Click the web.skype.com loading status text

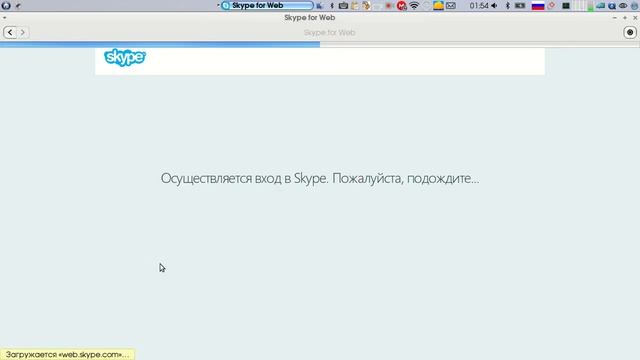pyautogui.click(x=67, y=354)
